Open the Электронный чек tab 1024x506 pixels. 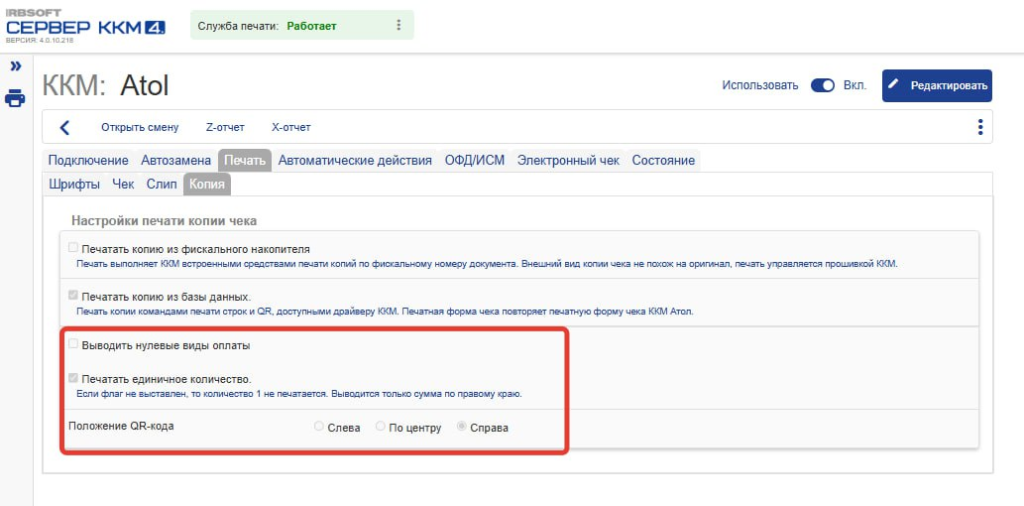(x=568, y=161)
